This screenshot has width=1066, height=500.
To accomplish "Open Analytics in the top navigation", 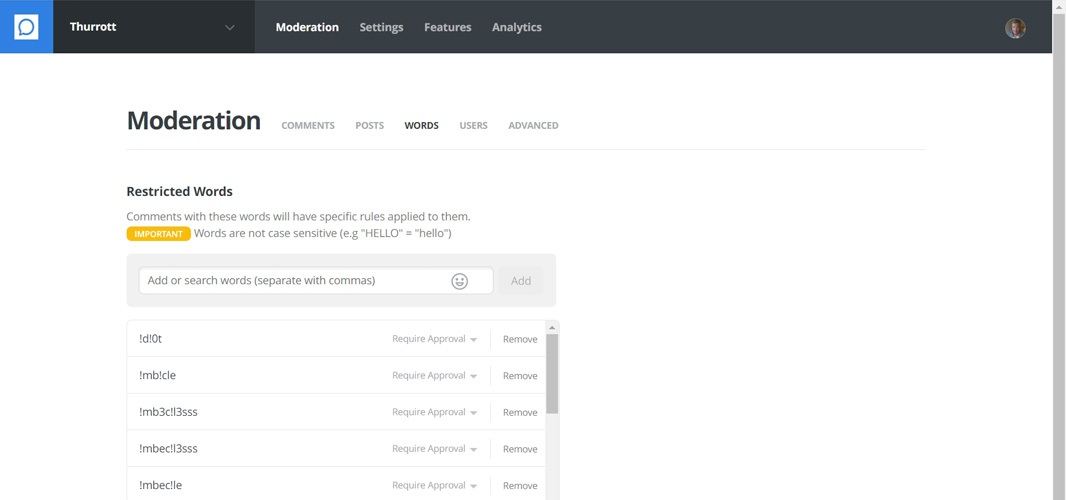I will coord(516,27).
